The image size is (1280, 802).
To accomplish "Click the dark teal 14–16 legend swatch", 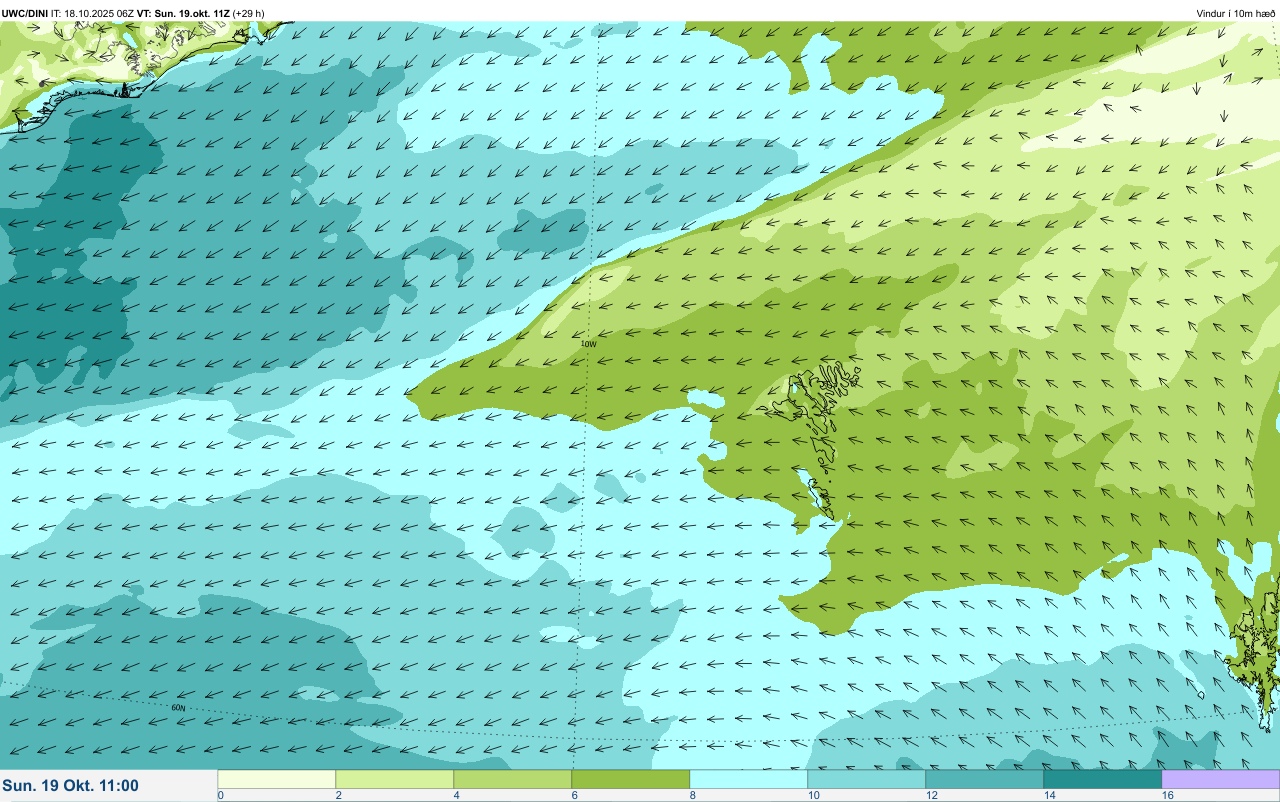I will click(1103, 778).
